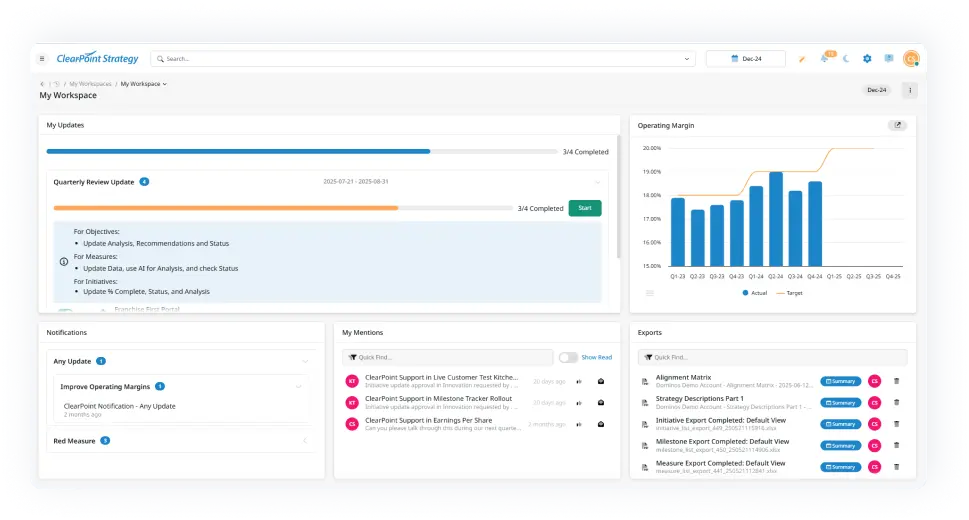
Task: Switch to dark mode with the moon icon
Action: coord(846,59)
